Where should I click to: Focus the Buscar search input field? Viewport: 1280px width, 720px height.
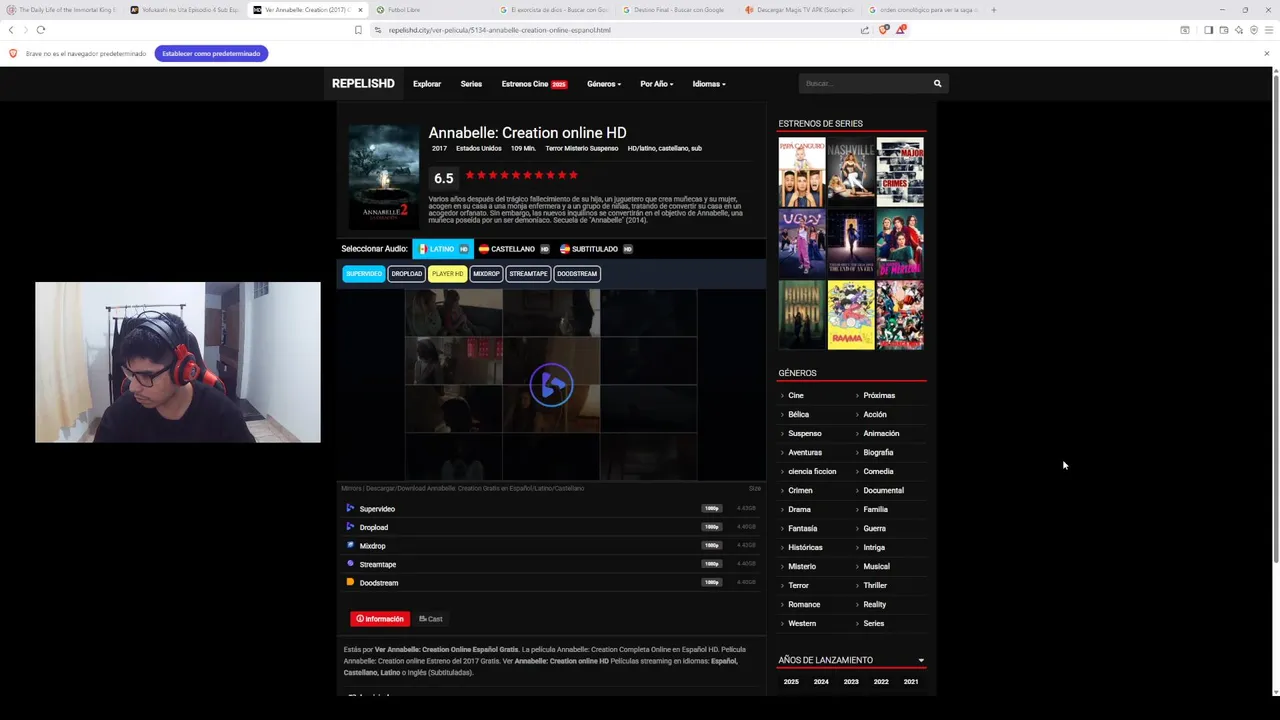click(x=865, y=83)
